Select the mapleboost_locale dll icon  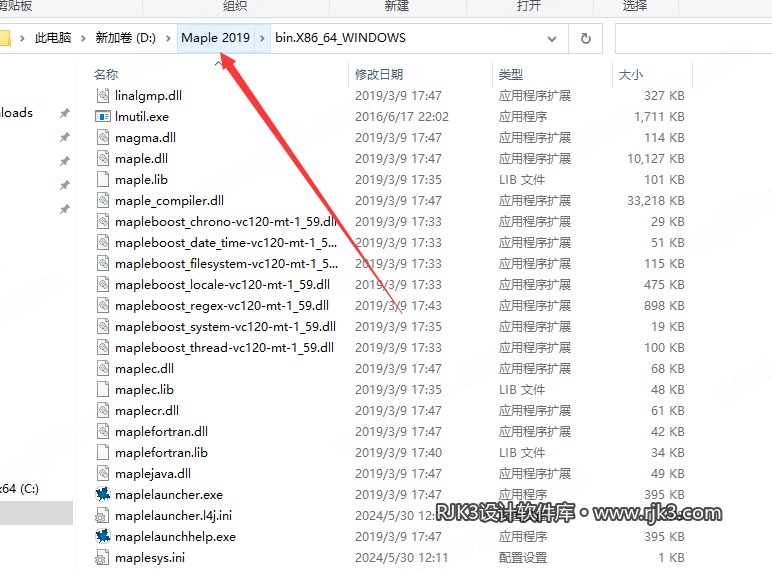click(x=102, y=284)
